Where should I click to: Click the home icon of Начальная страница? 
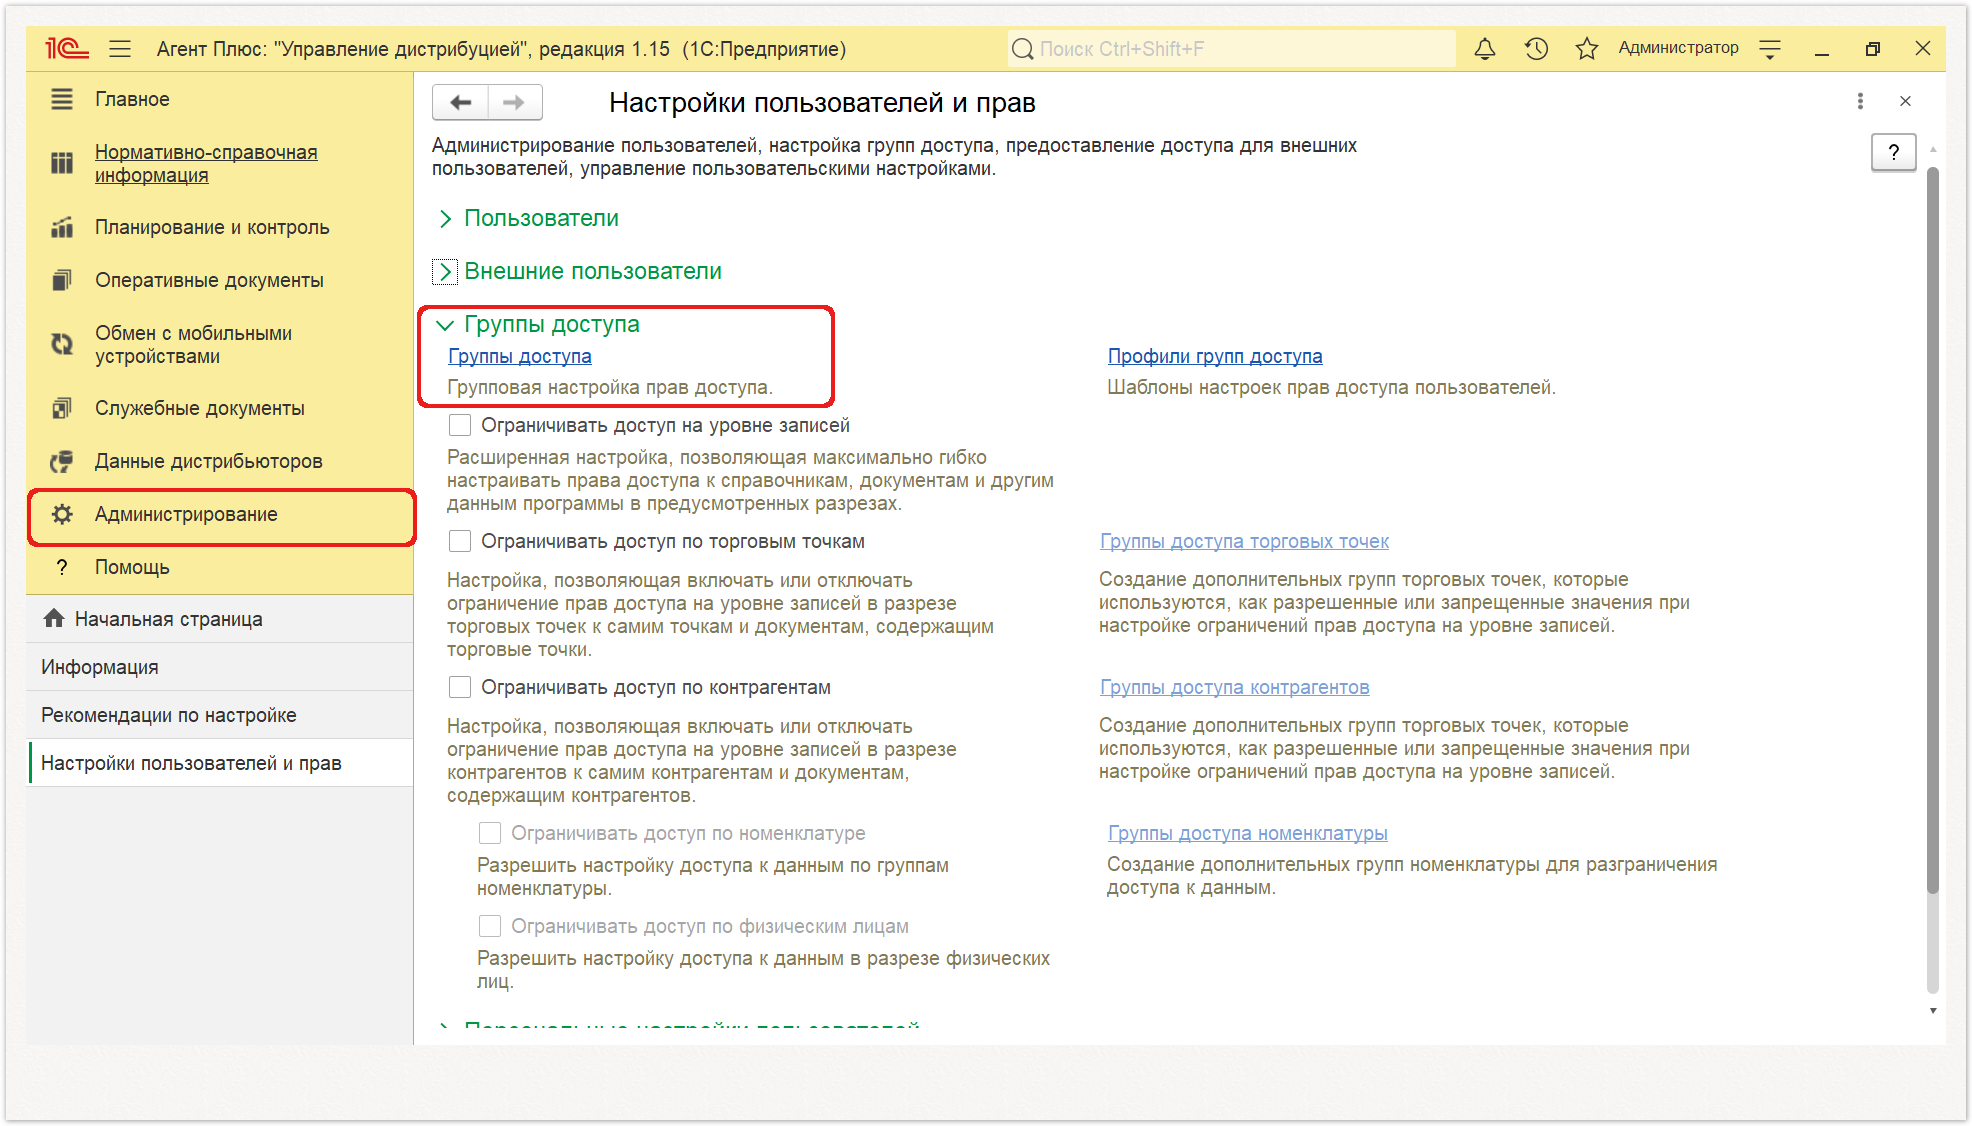(x=54, y=618)
